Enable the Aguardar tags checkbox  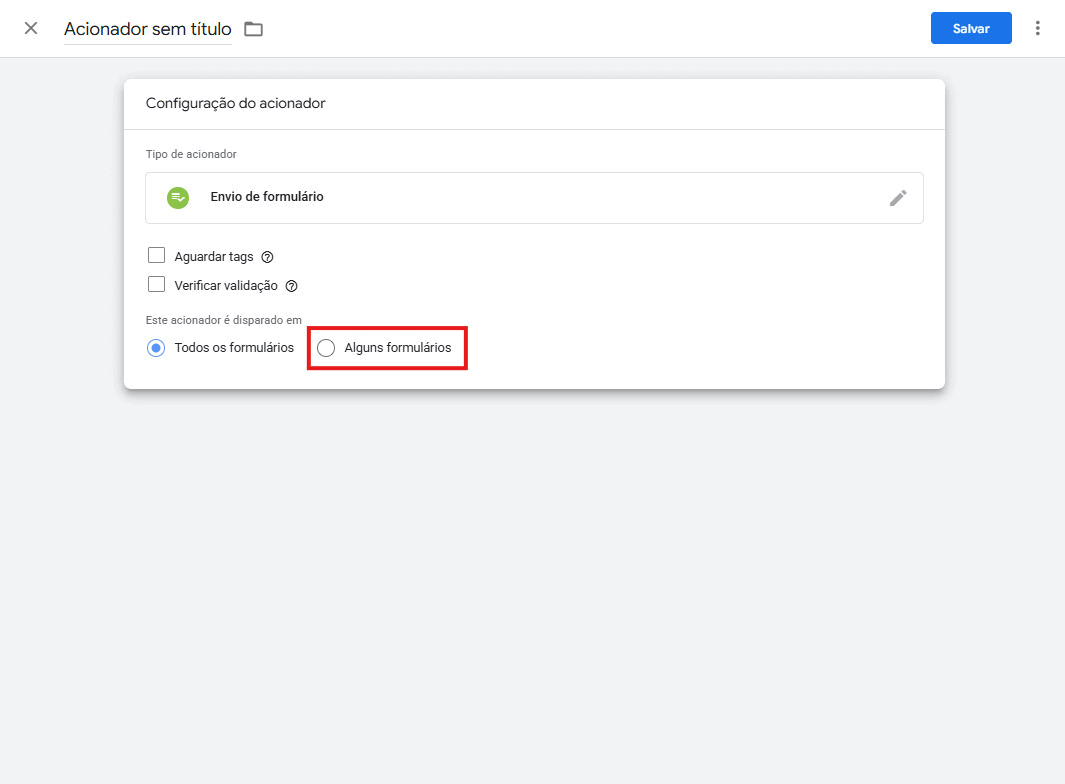tap(156, 255)
